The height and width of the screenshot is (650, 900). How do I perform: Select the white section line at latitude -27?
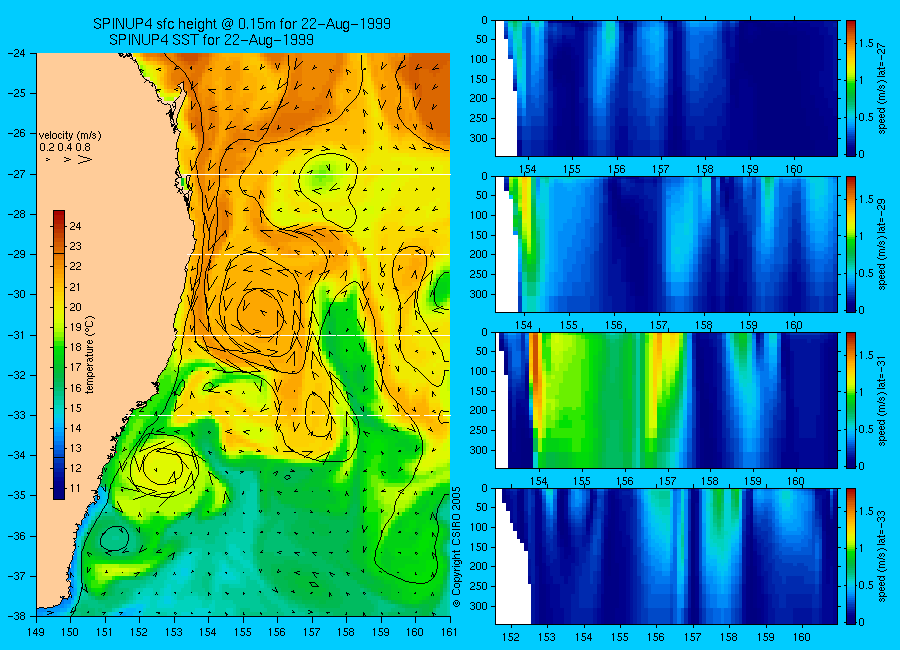click(319, 175)
